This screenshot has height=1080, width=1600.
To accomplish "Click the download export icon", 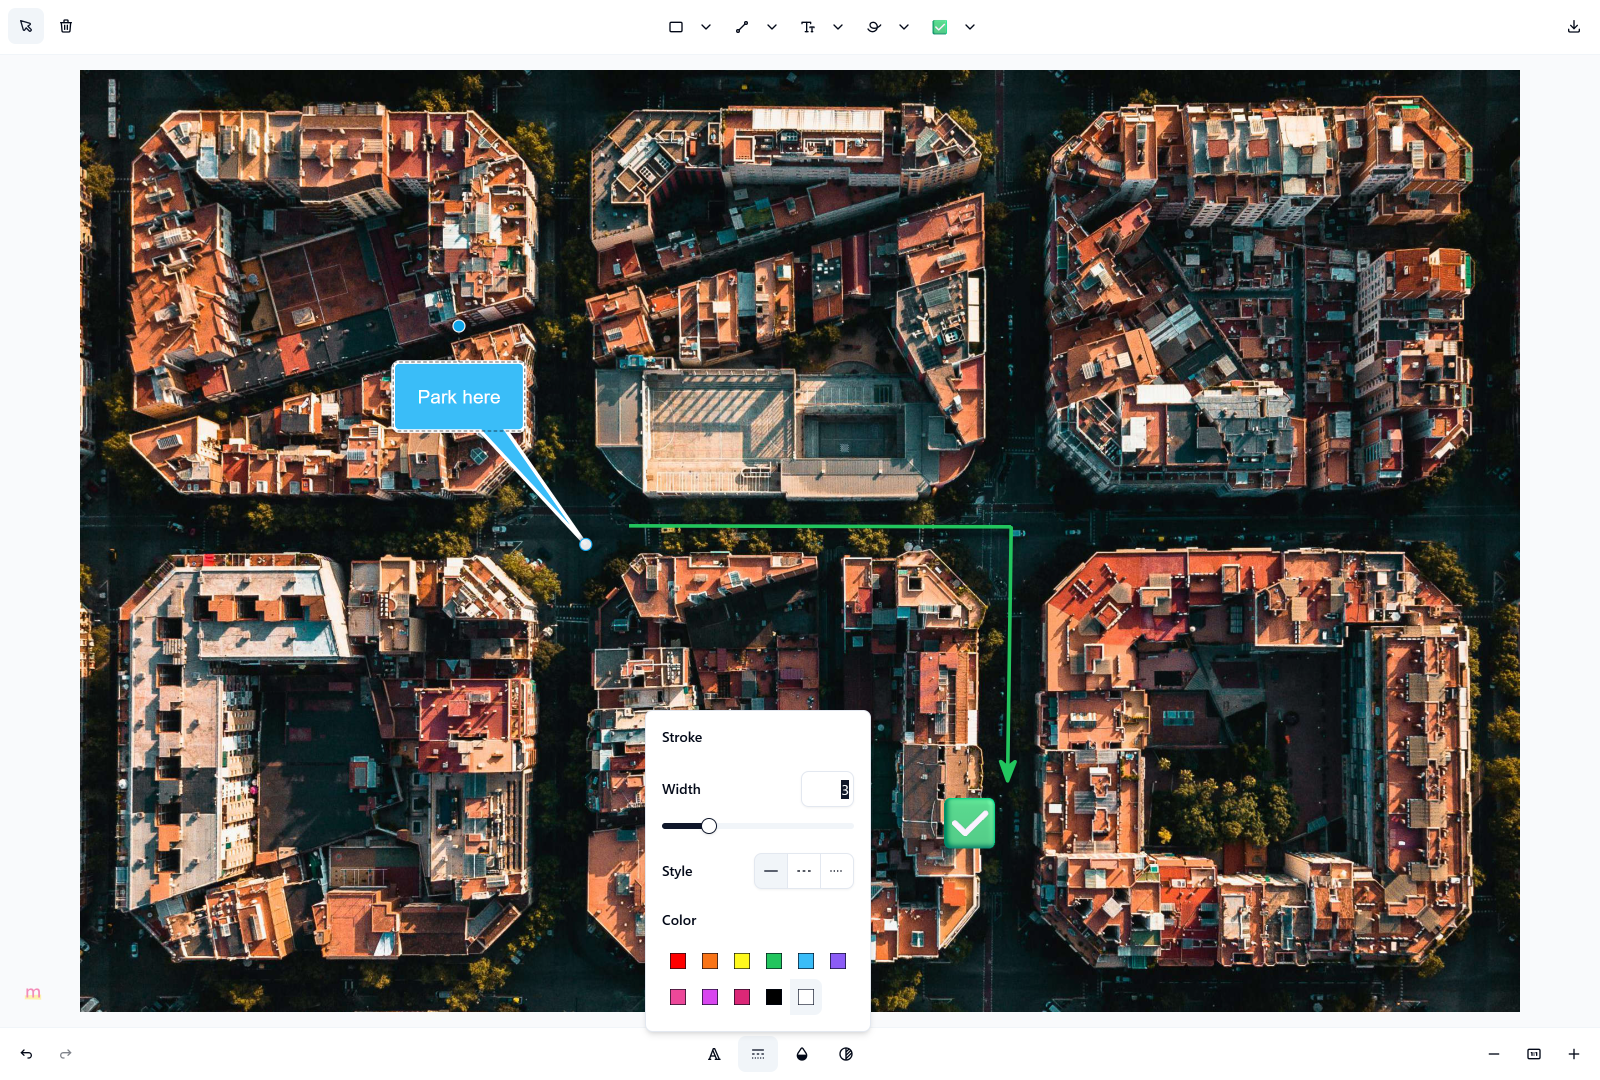I will [x=1574, y=27].
